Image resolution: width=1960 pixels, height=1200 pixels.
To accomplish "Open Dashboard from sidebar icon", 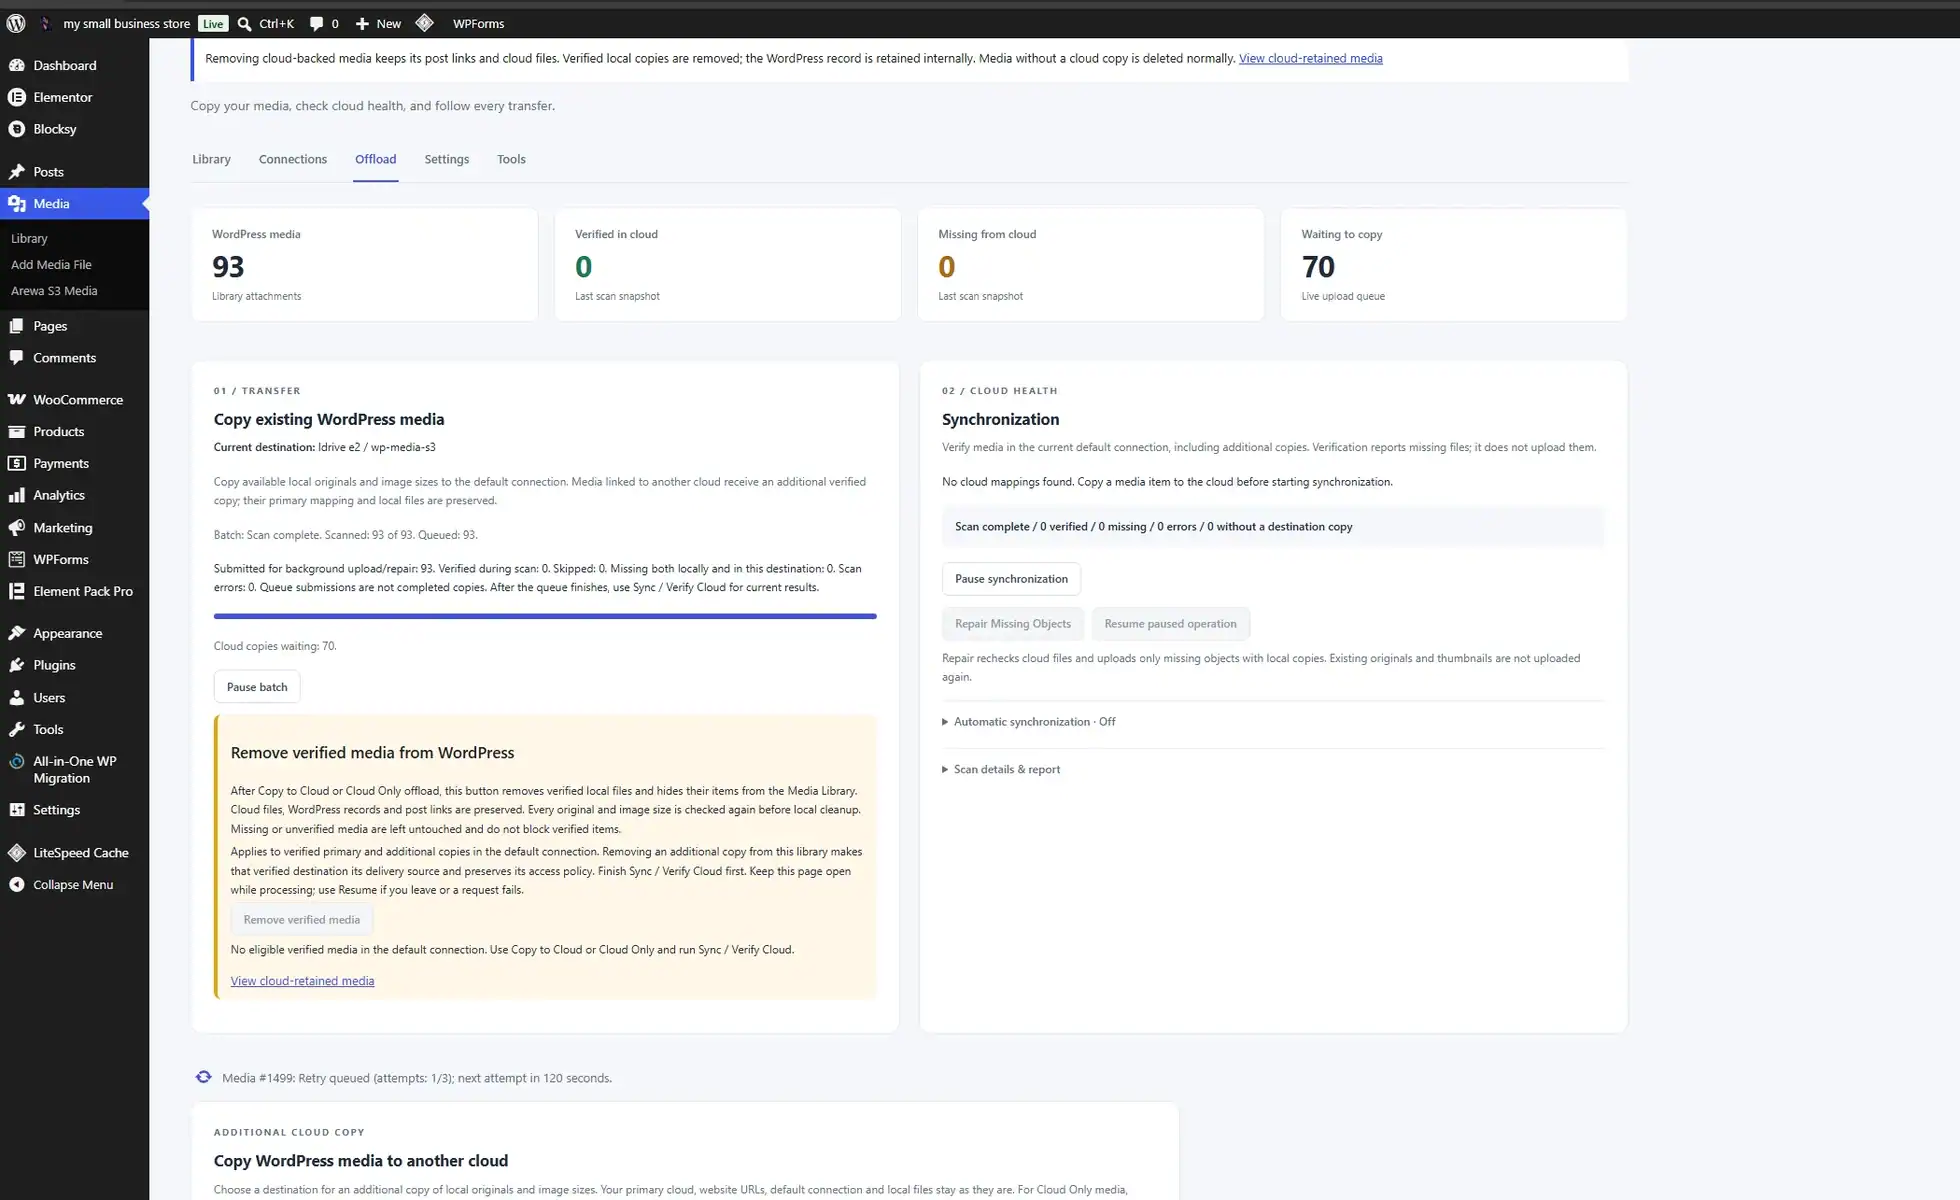I will point(17,65).
